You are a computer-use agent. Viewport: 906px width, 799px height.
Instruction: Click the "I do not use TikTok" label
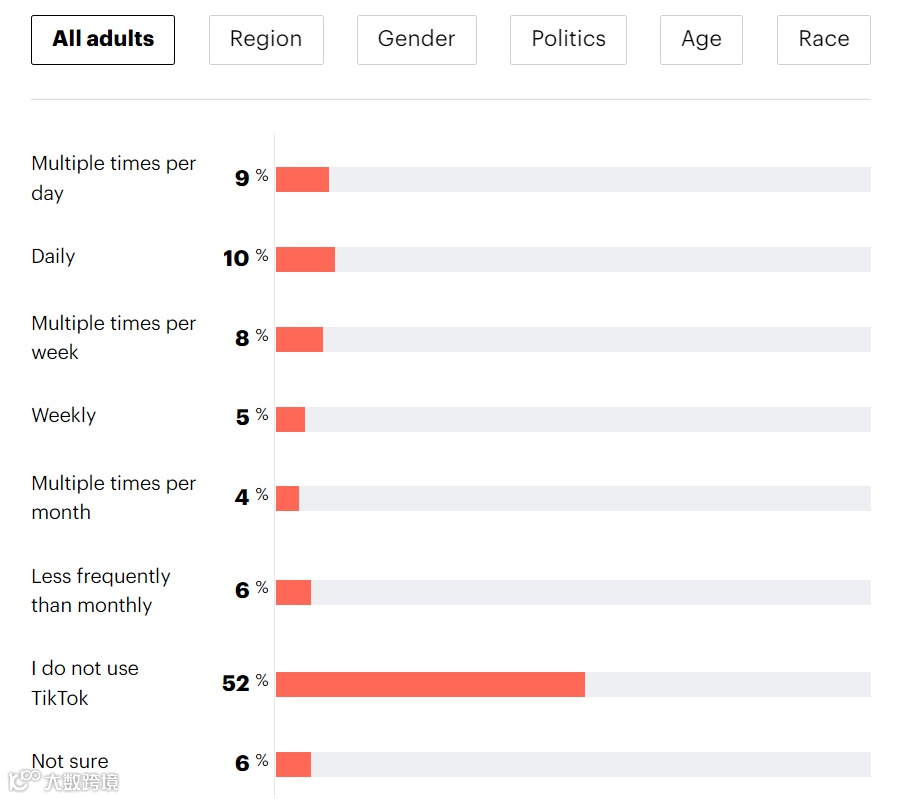pos(85,683)
